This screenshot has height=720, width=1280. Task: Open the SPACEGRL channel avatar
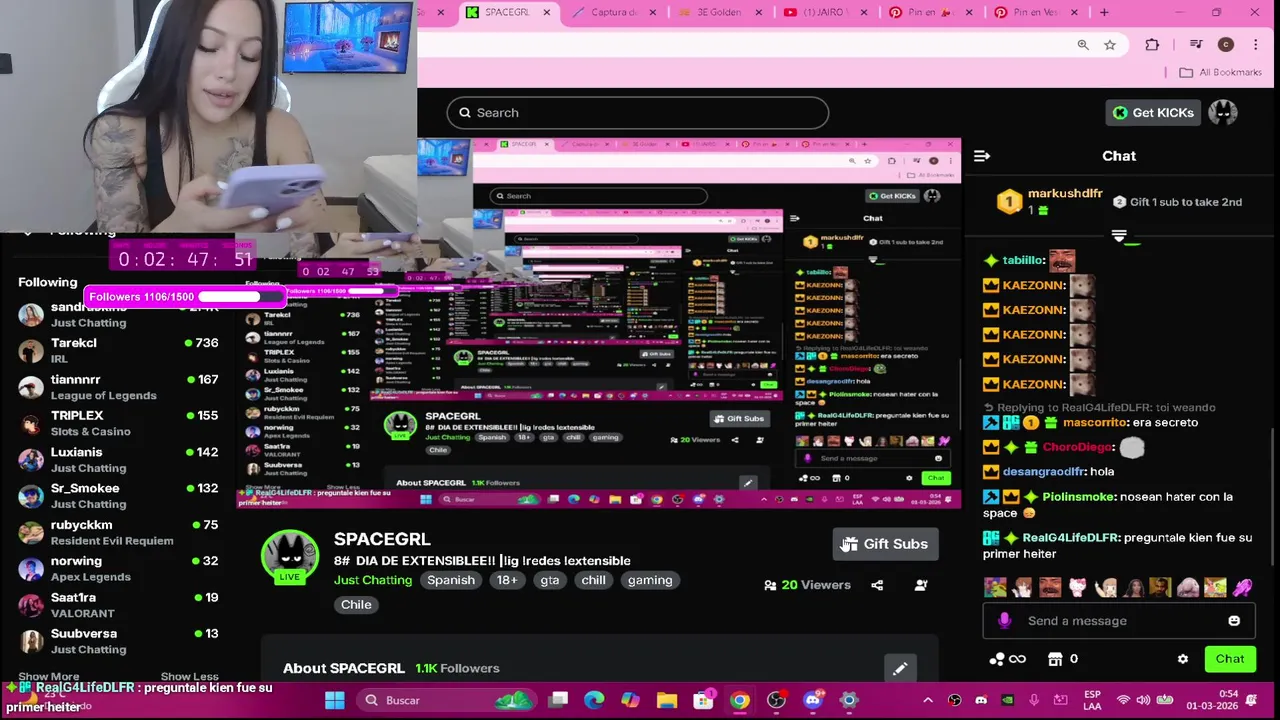[290, 556]
